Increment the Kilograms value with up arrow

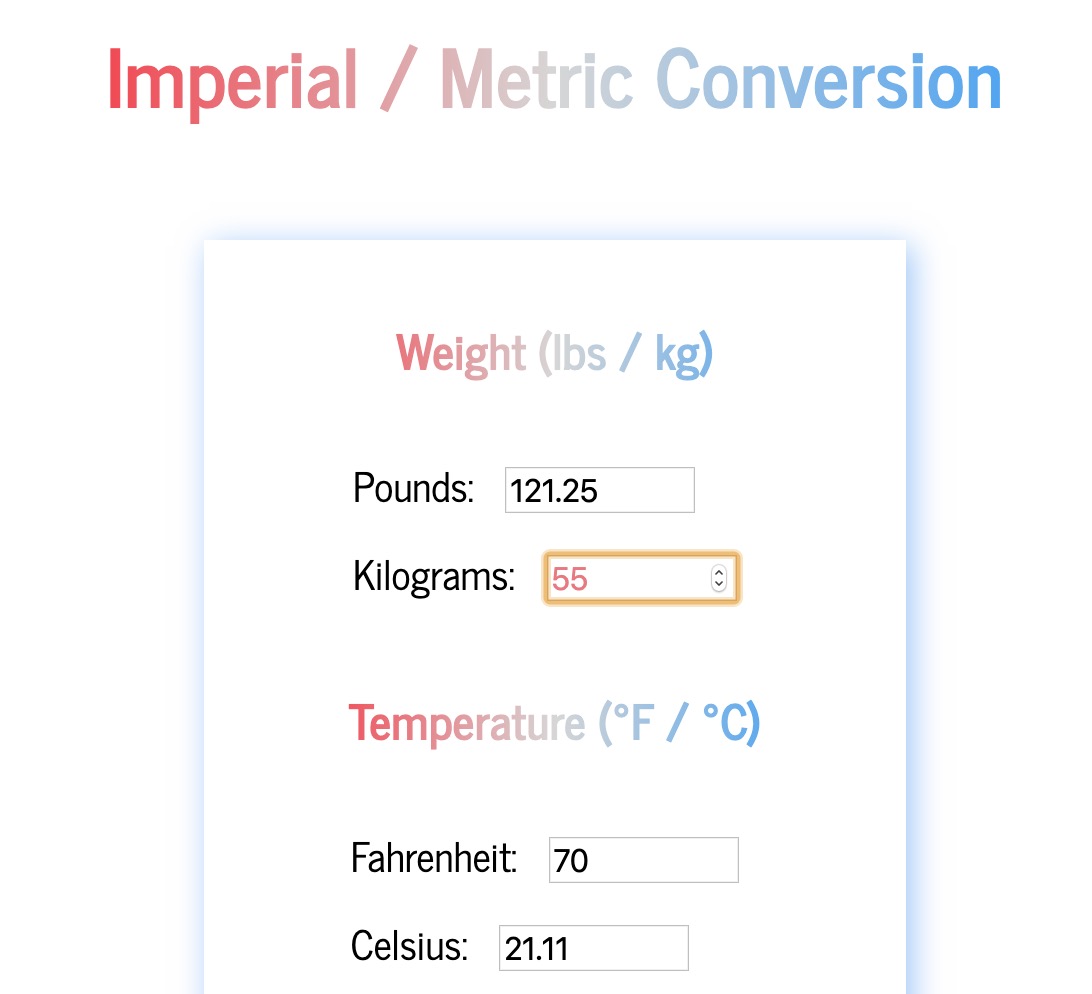point(718,572)
